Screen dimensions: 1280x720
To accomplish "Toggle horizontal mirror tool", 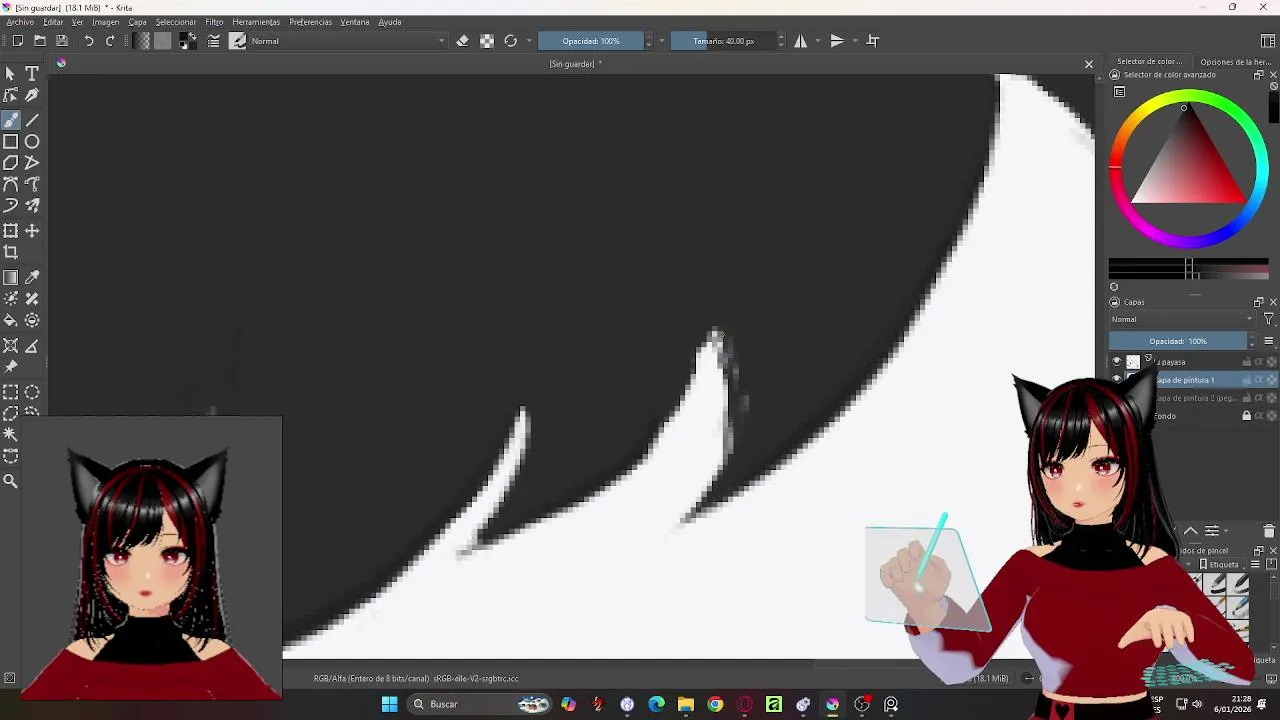I will pyautogui.click(x=800, y=41).
